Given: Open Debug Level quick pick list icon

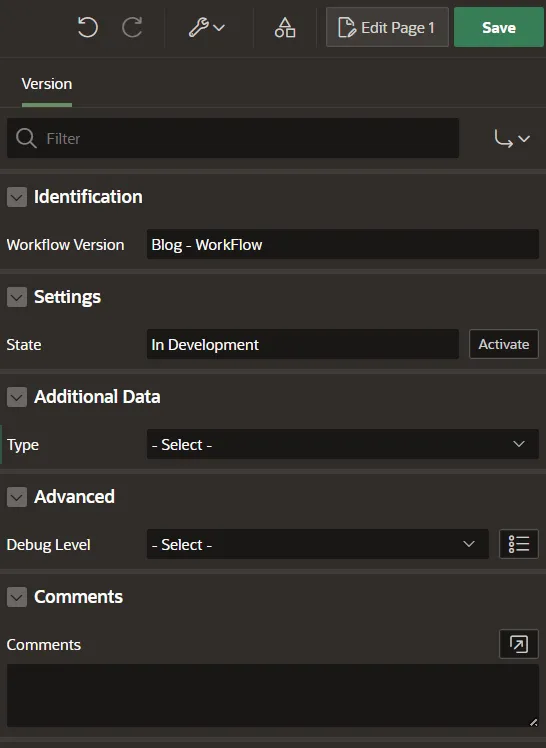Looking at the screenshot, I should [519, 544].
